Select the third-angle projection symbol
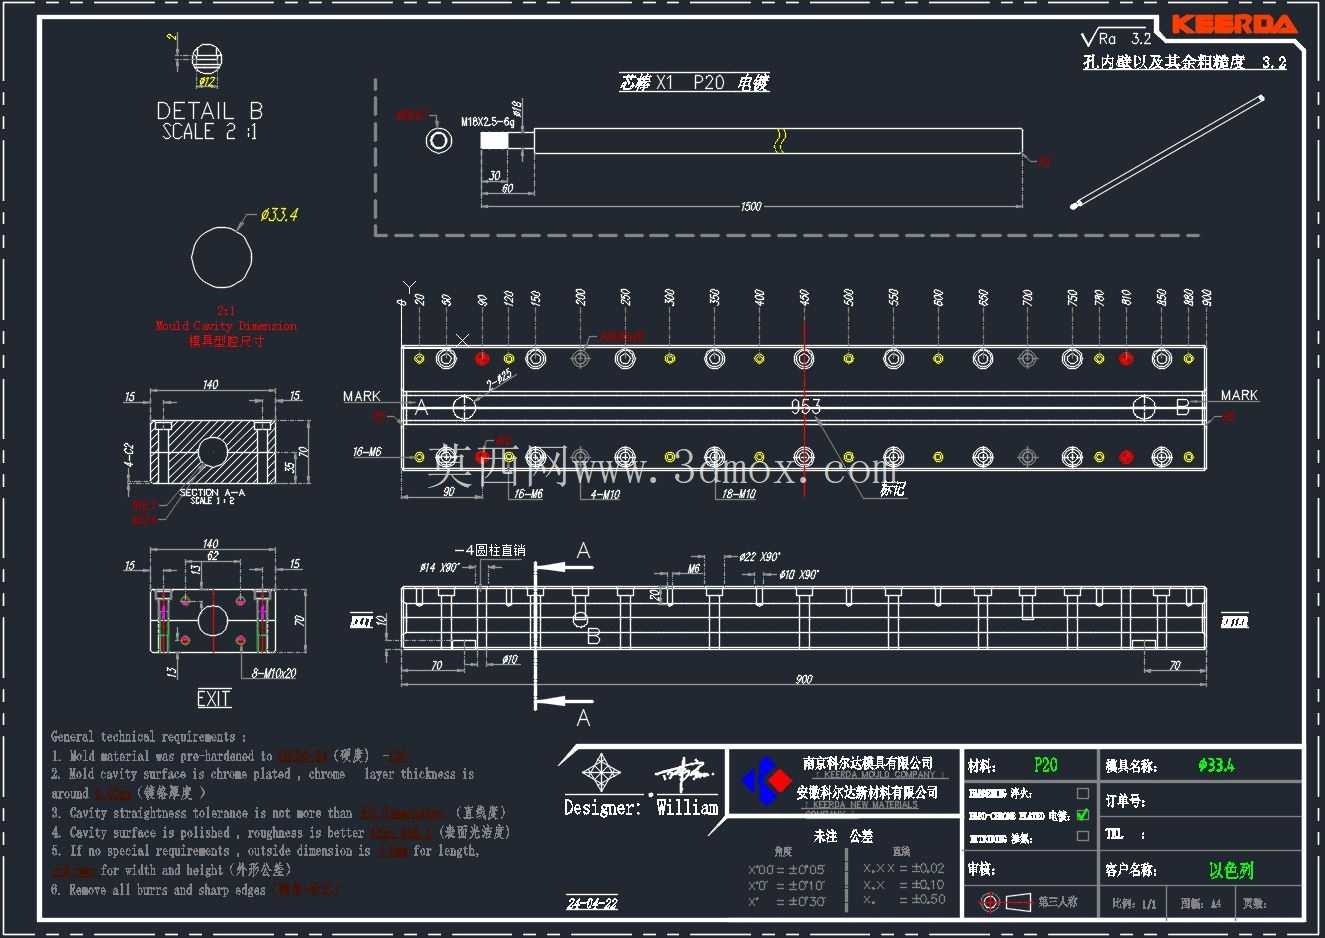 tap(1004, 902)
